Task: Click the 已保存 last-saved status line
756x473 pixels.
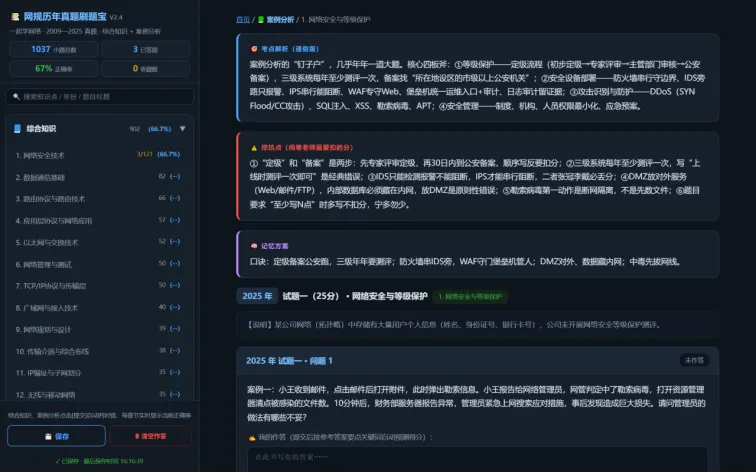Action: 99,461
